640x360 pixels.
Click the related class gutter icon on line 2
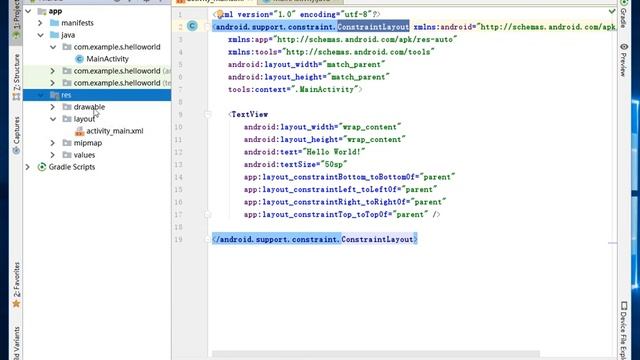(192, 26)
